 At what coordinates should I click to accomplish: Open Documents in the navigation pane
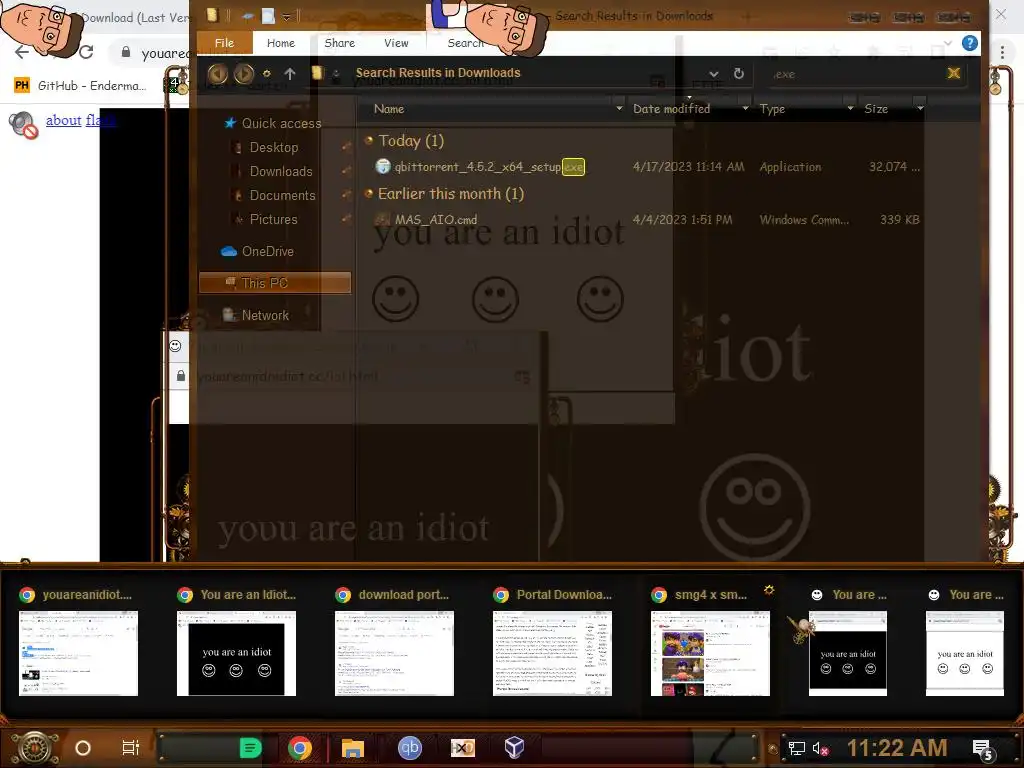(274, 195)
